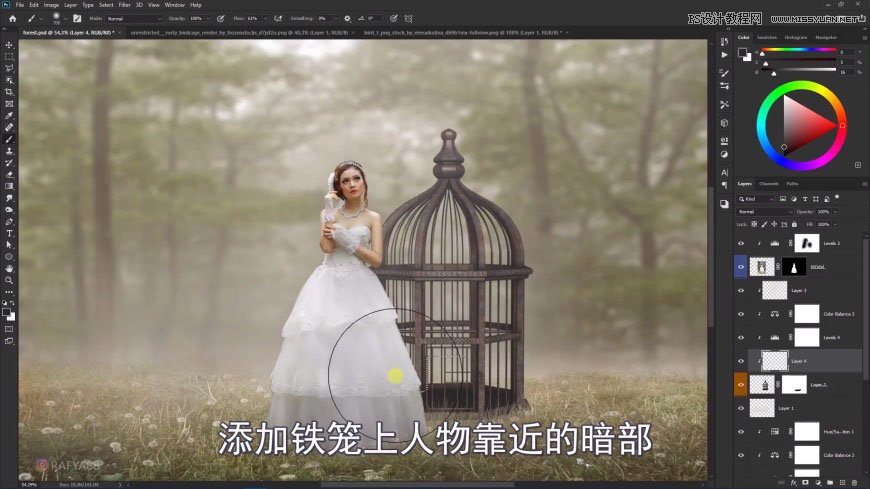Switch to the Swatches tab
The image size is (870, 489).
coord(767,37)
